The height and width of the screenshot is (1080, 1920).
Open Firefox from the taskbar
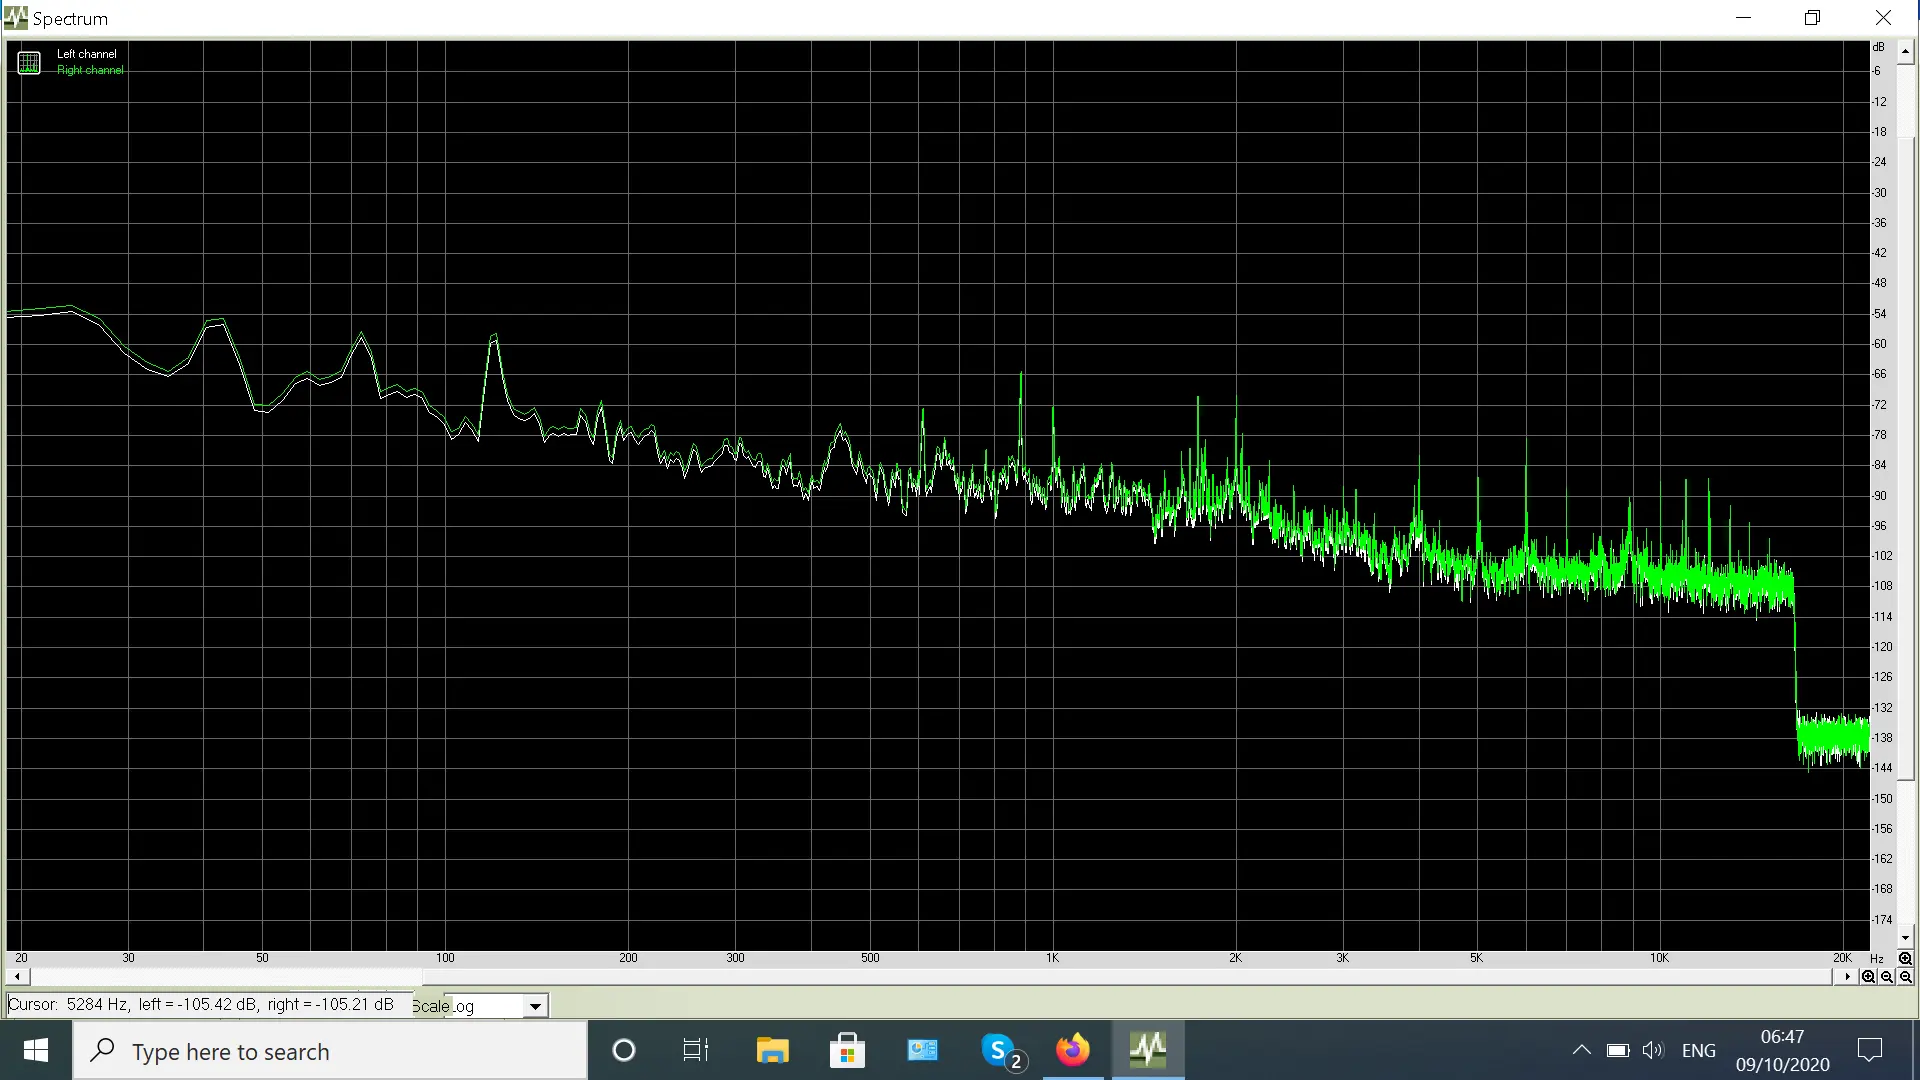(1072, 1050)
